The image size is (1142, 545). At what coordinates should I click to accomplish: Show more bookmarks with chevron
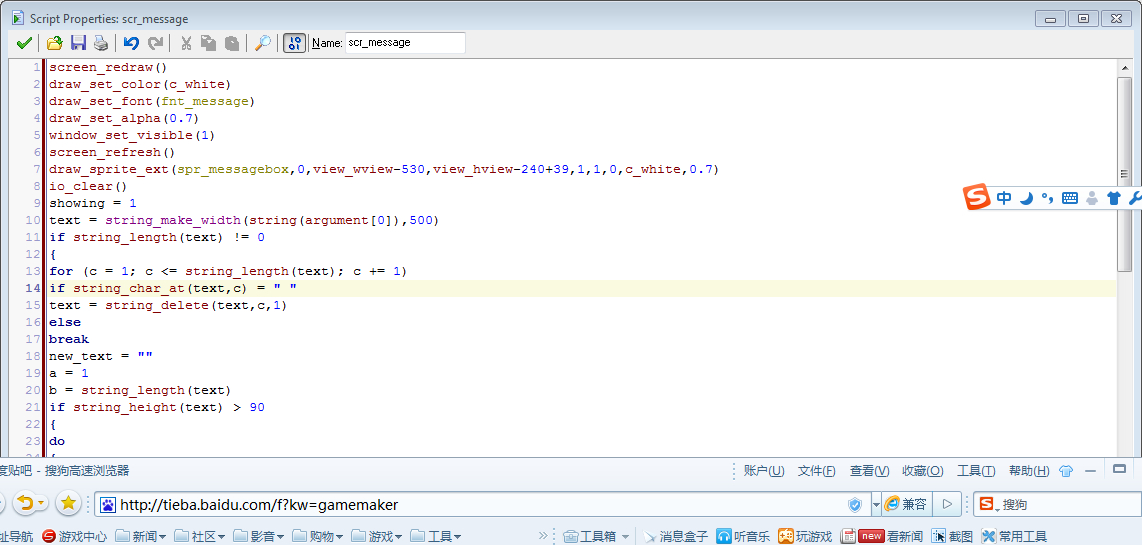tap(543, 537)
